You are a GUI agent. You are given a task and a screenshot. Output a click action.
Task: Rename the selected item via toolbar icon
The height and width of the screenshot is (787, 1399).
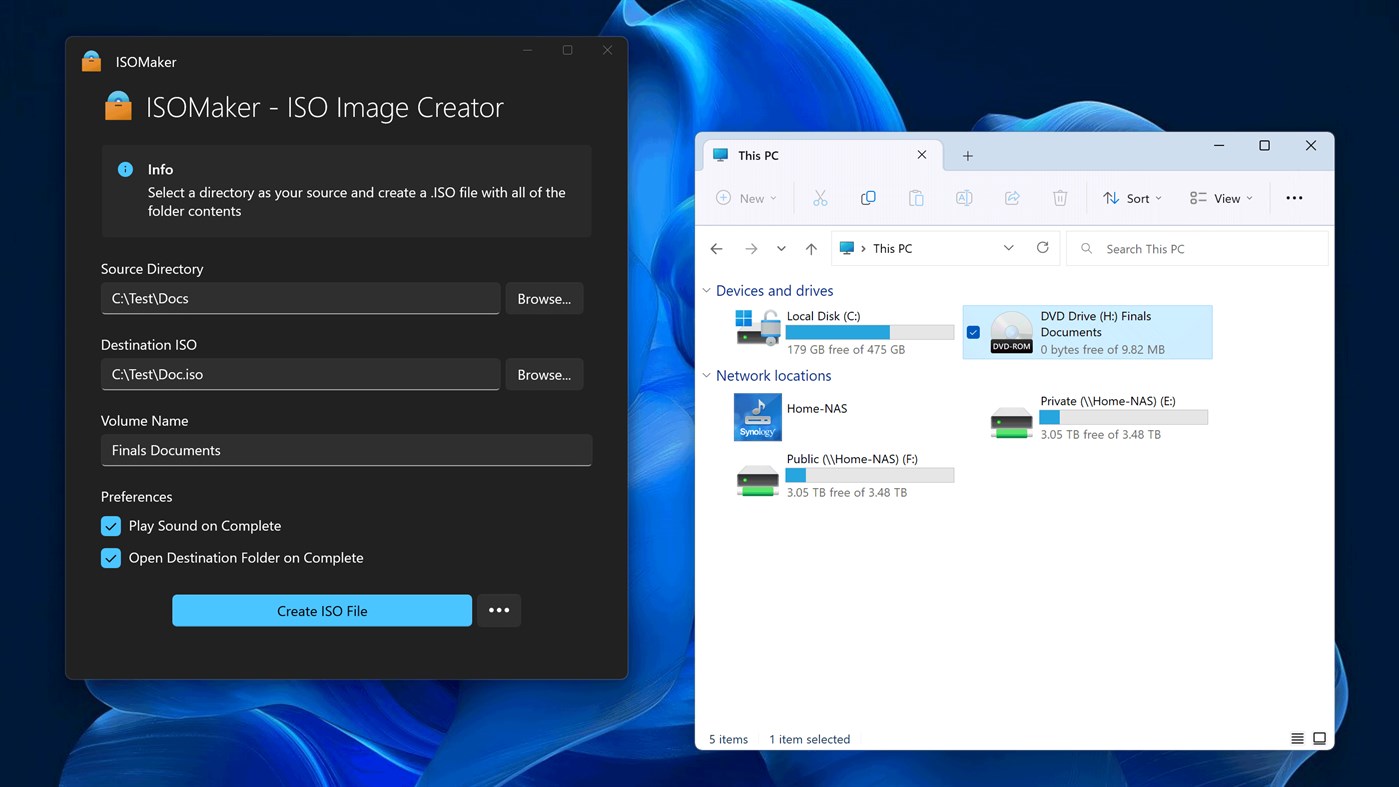[964, 197]
